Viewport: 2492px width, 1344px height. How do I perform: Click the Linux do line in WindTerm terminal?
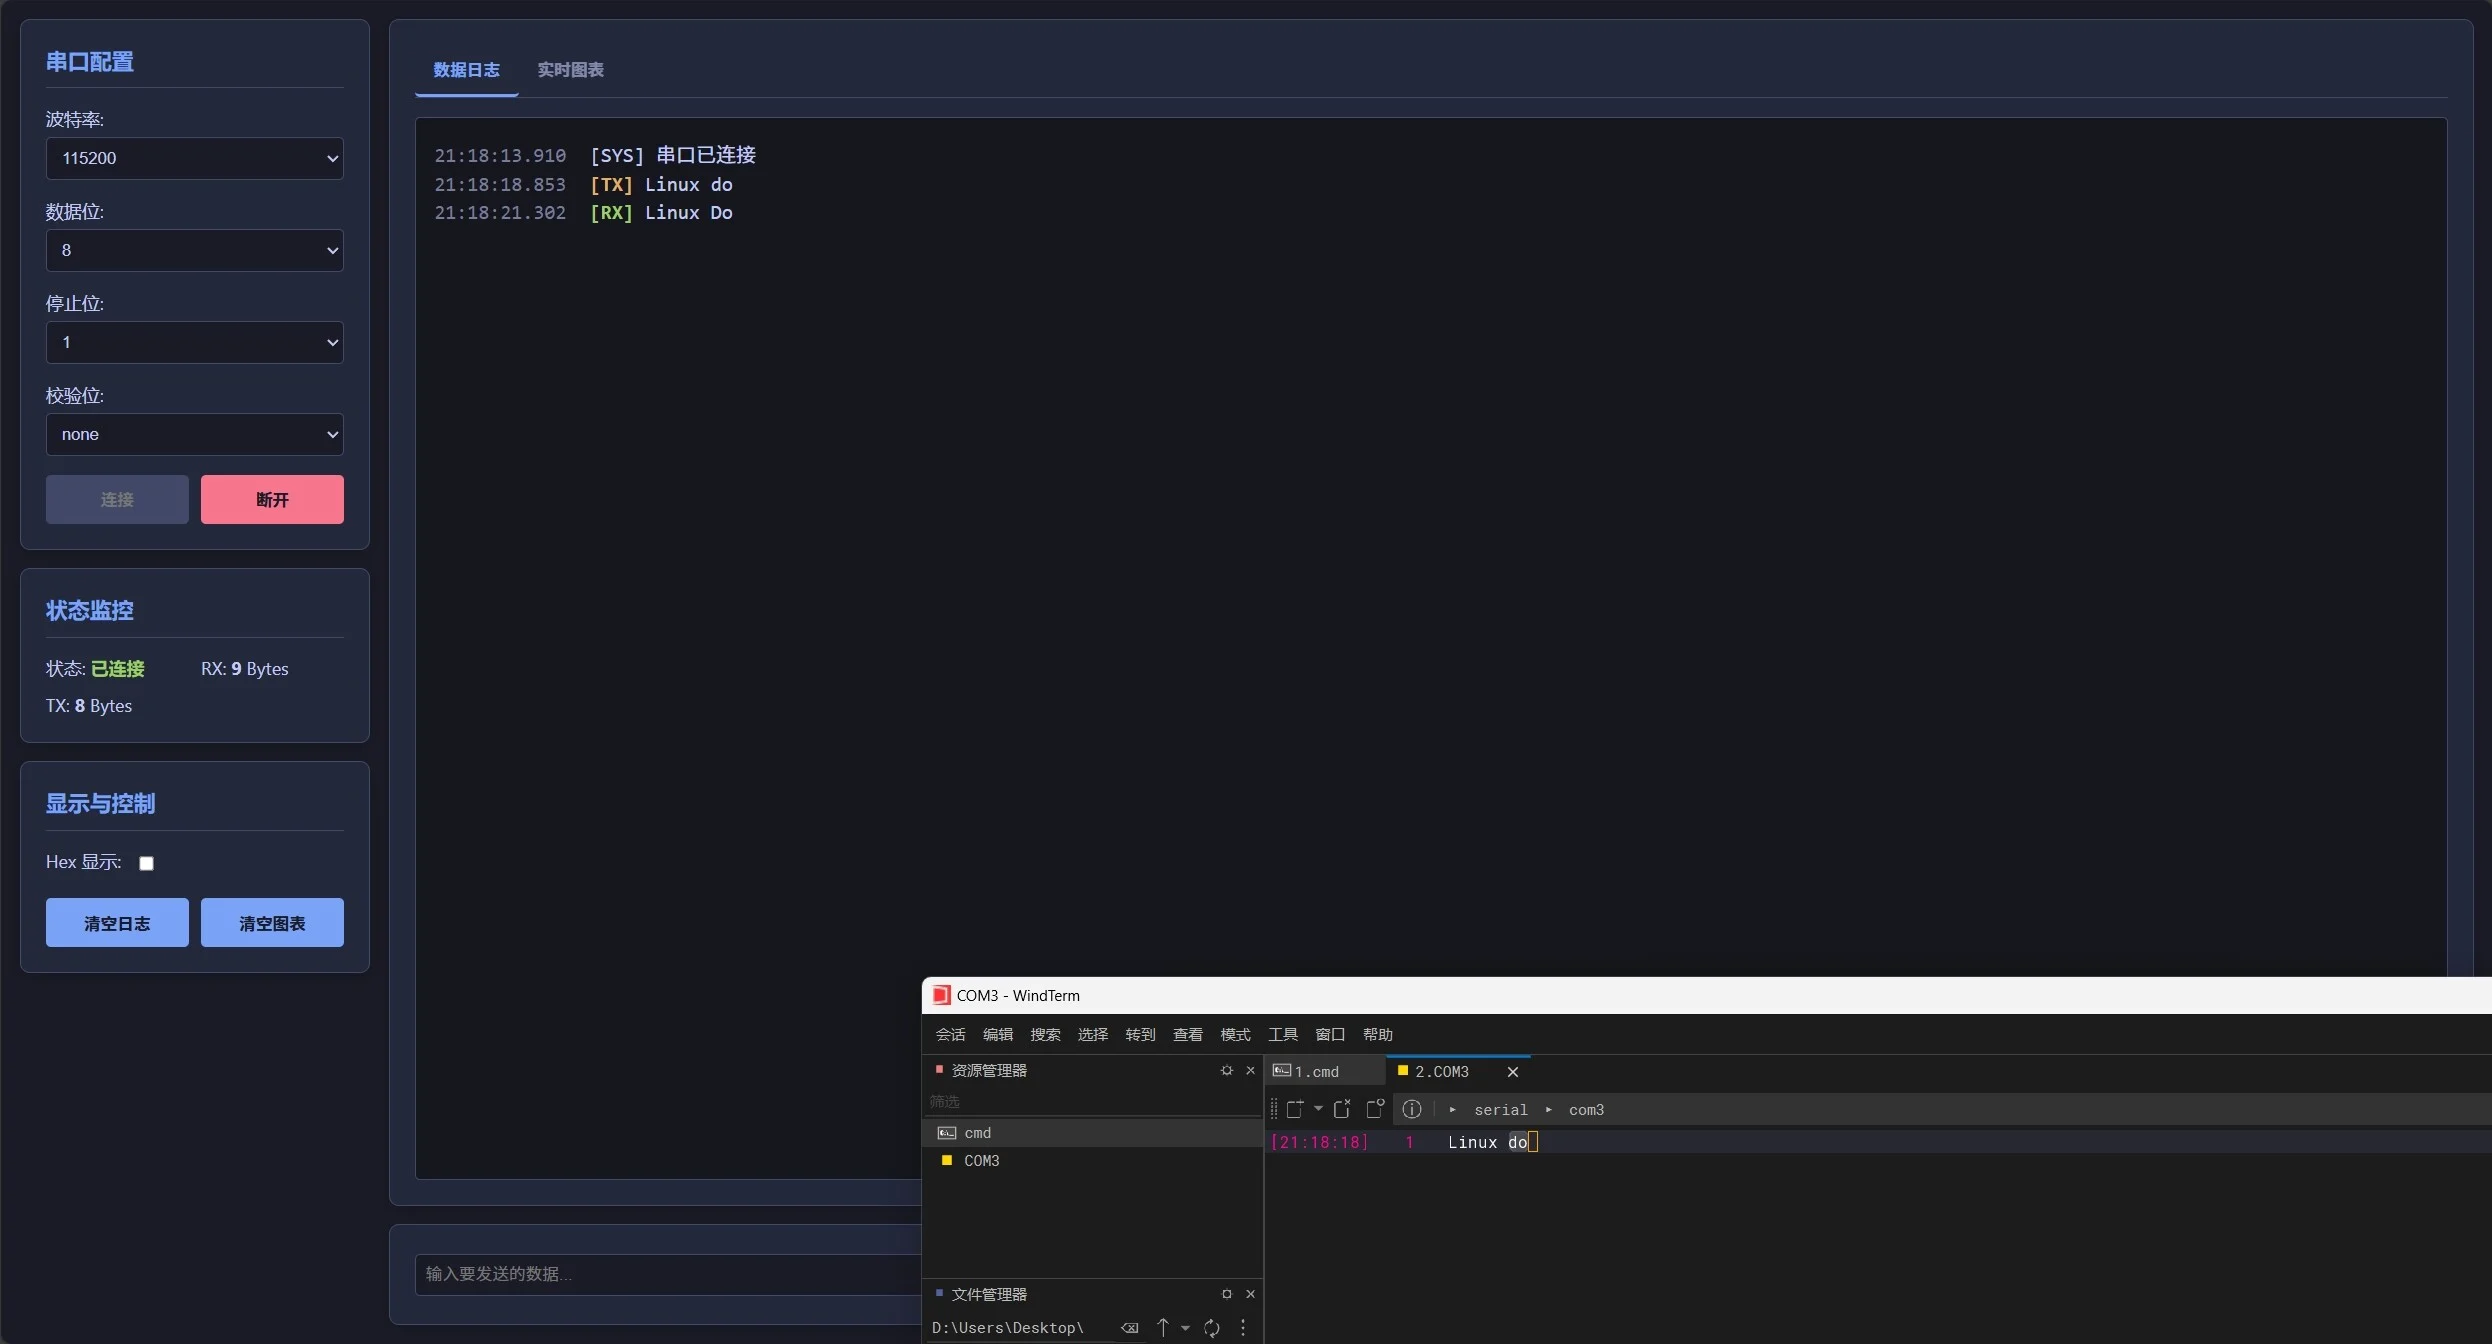[x=1488, y=1142]
